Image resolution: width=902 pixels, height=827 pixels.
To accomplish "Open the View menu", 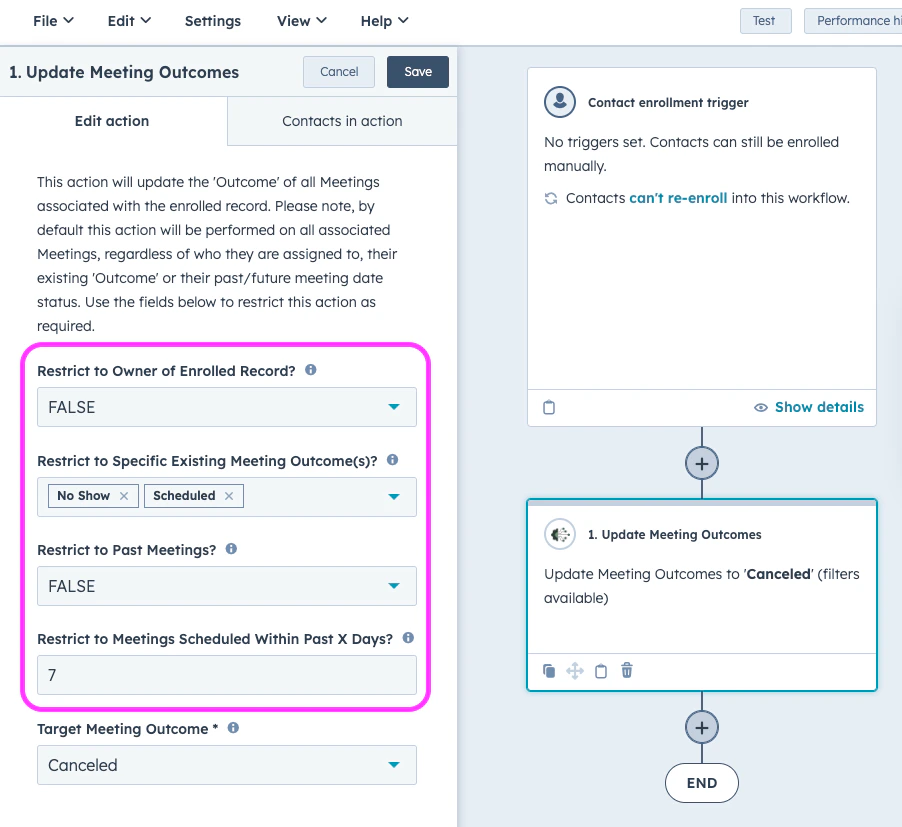I will coord(301,20).
